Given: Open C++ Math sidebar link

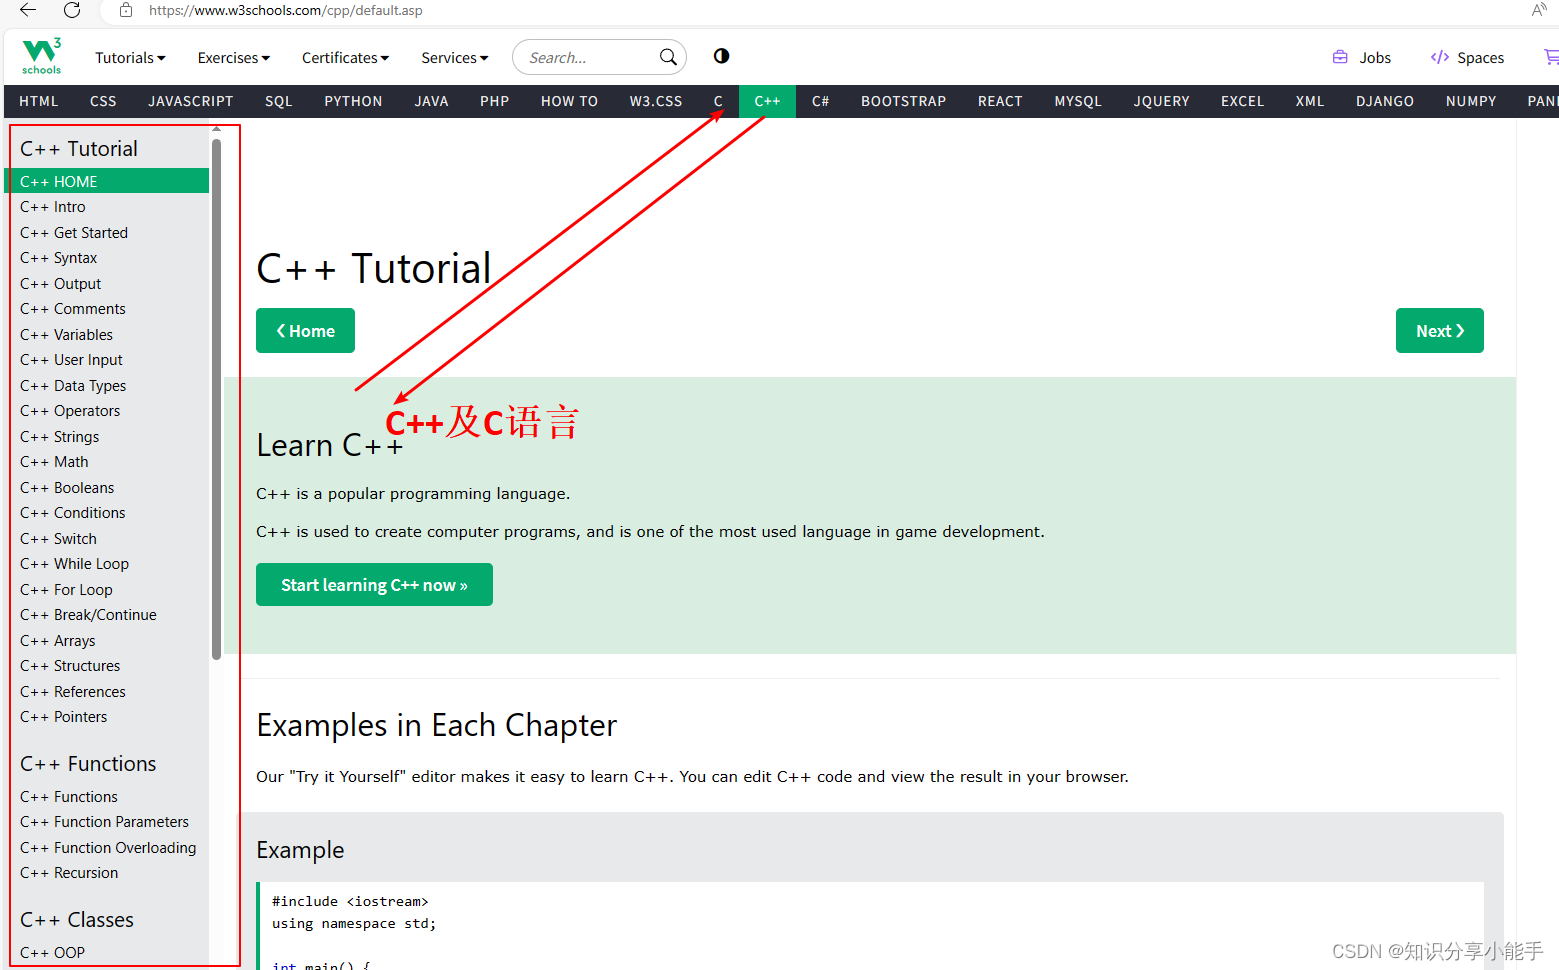Looking at the screenshot, I should (x=107, y=462).
